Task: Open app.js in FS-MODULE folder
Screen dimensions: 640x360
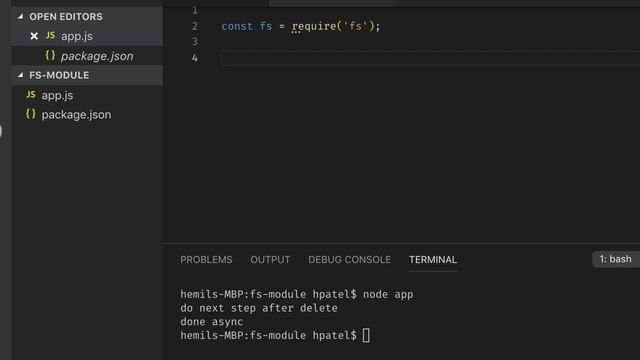Action: tap(58, 96)
